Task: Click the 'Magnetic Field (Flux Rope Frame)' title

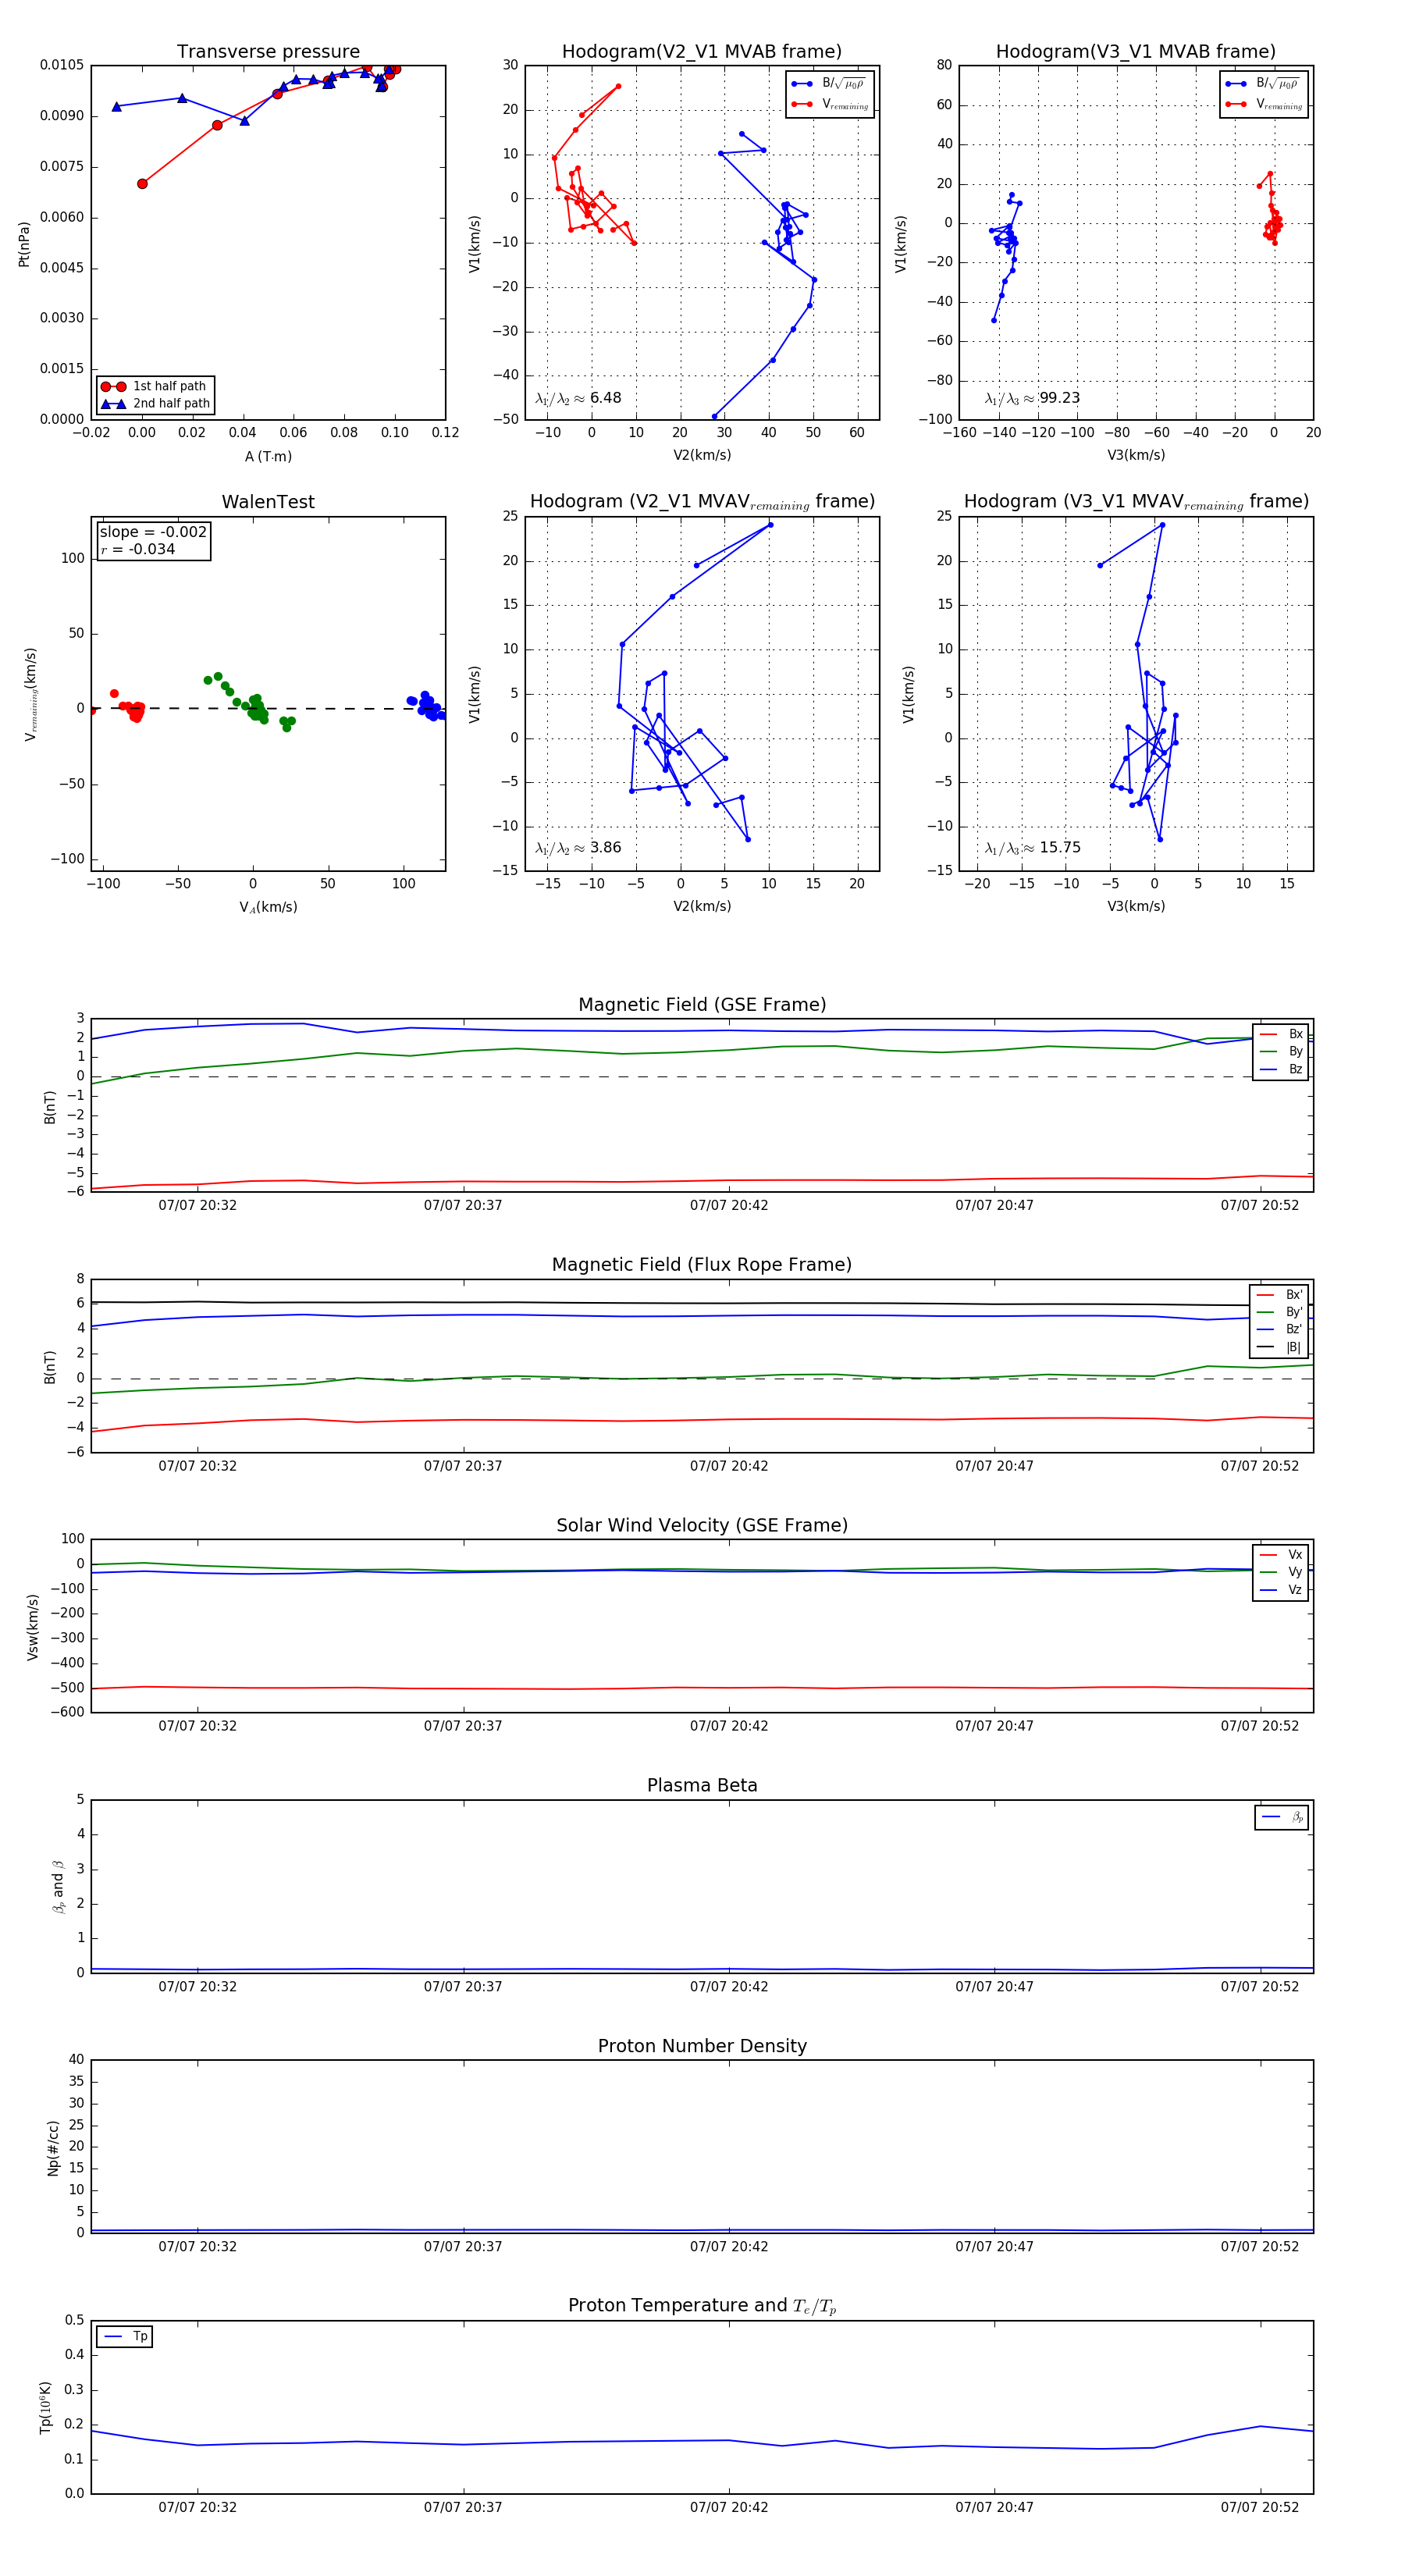Action: point(702,1264)
